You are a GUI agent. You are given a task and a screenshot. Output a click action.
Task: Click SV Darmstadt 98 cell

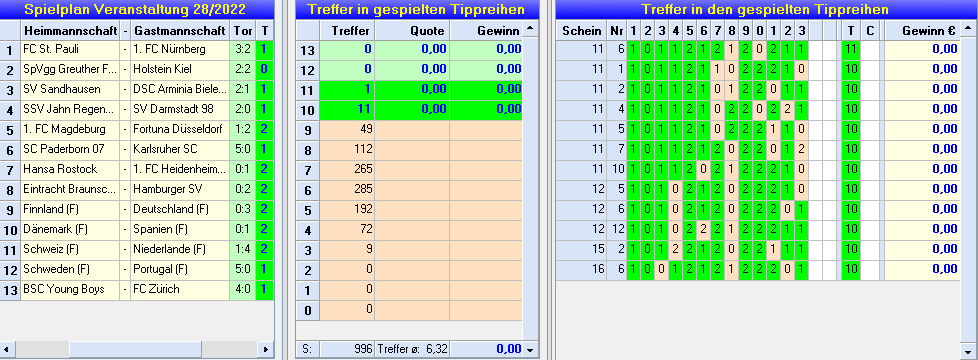click(180, 109)
